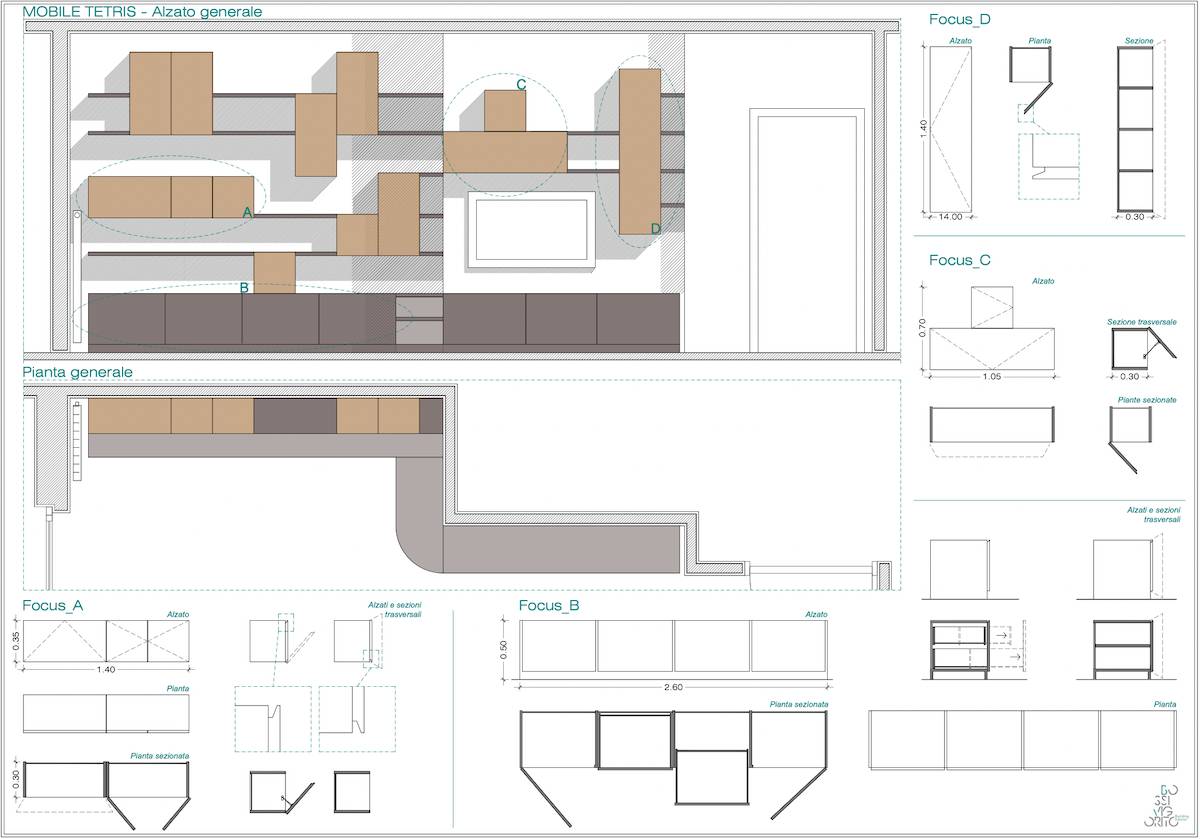
Task: Click "Alzati e sezioni trasversali" label in Focus_A
Action: (393, 610)
